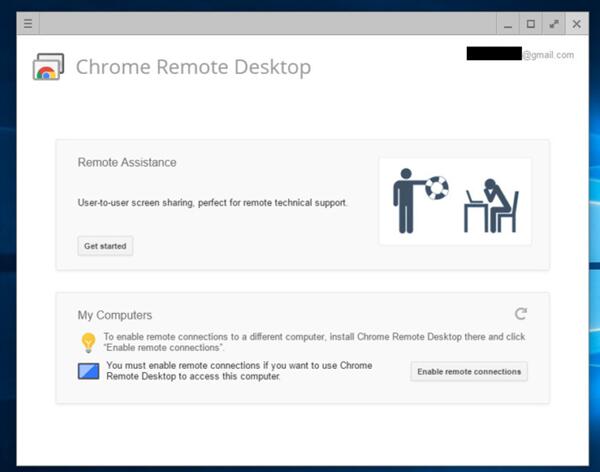
Task: Click Get started under Remote Assistance
Action: point(105,246)
